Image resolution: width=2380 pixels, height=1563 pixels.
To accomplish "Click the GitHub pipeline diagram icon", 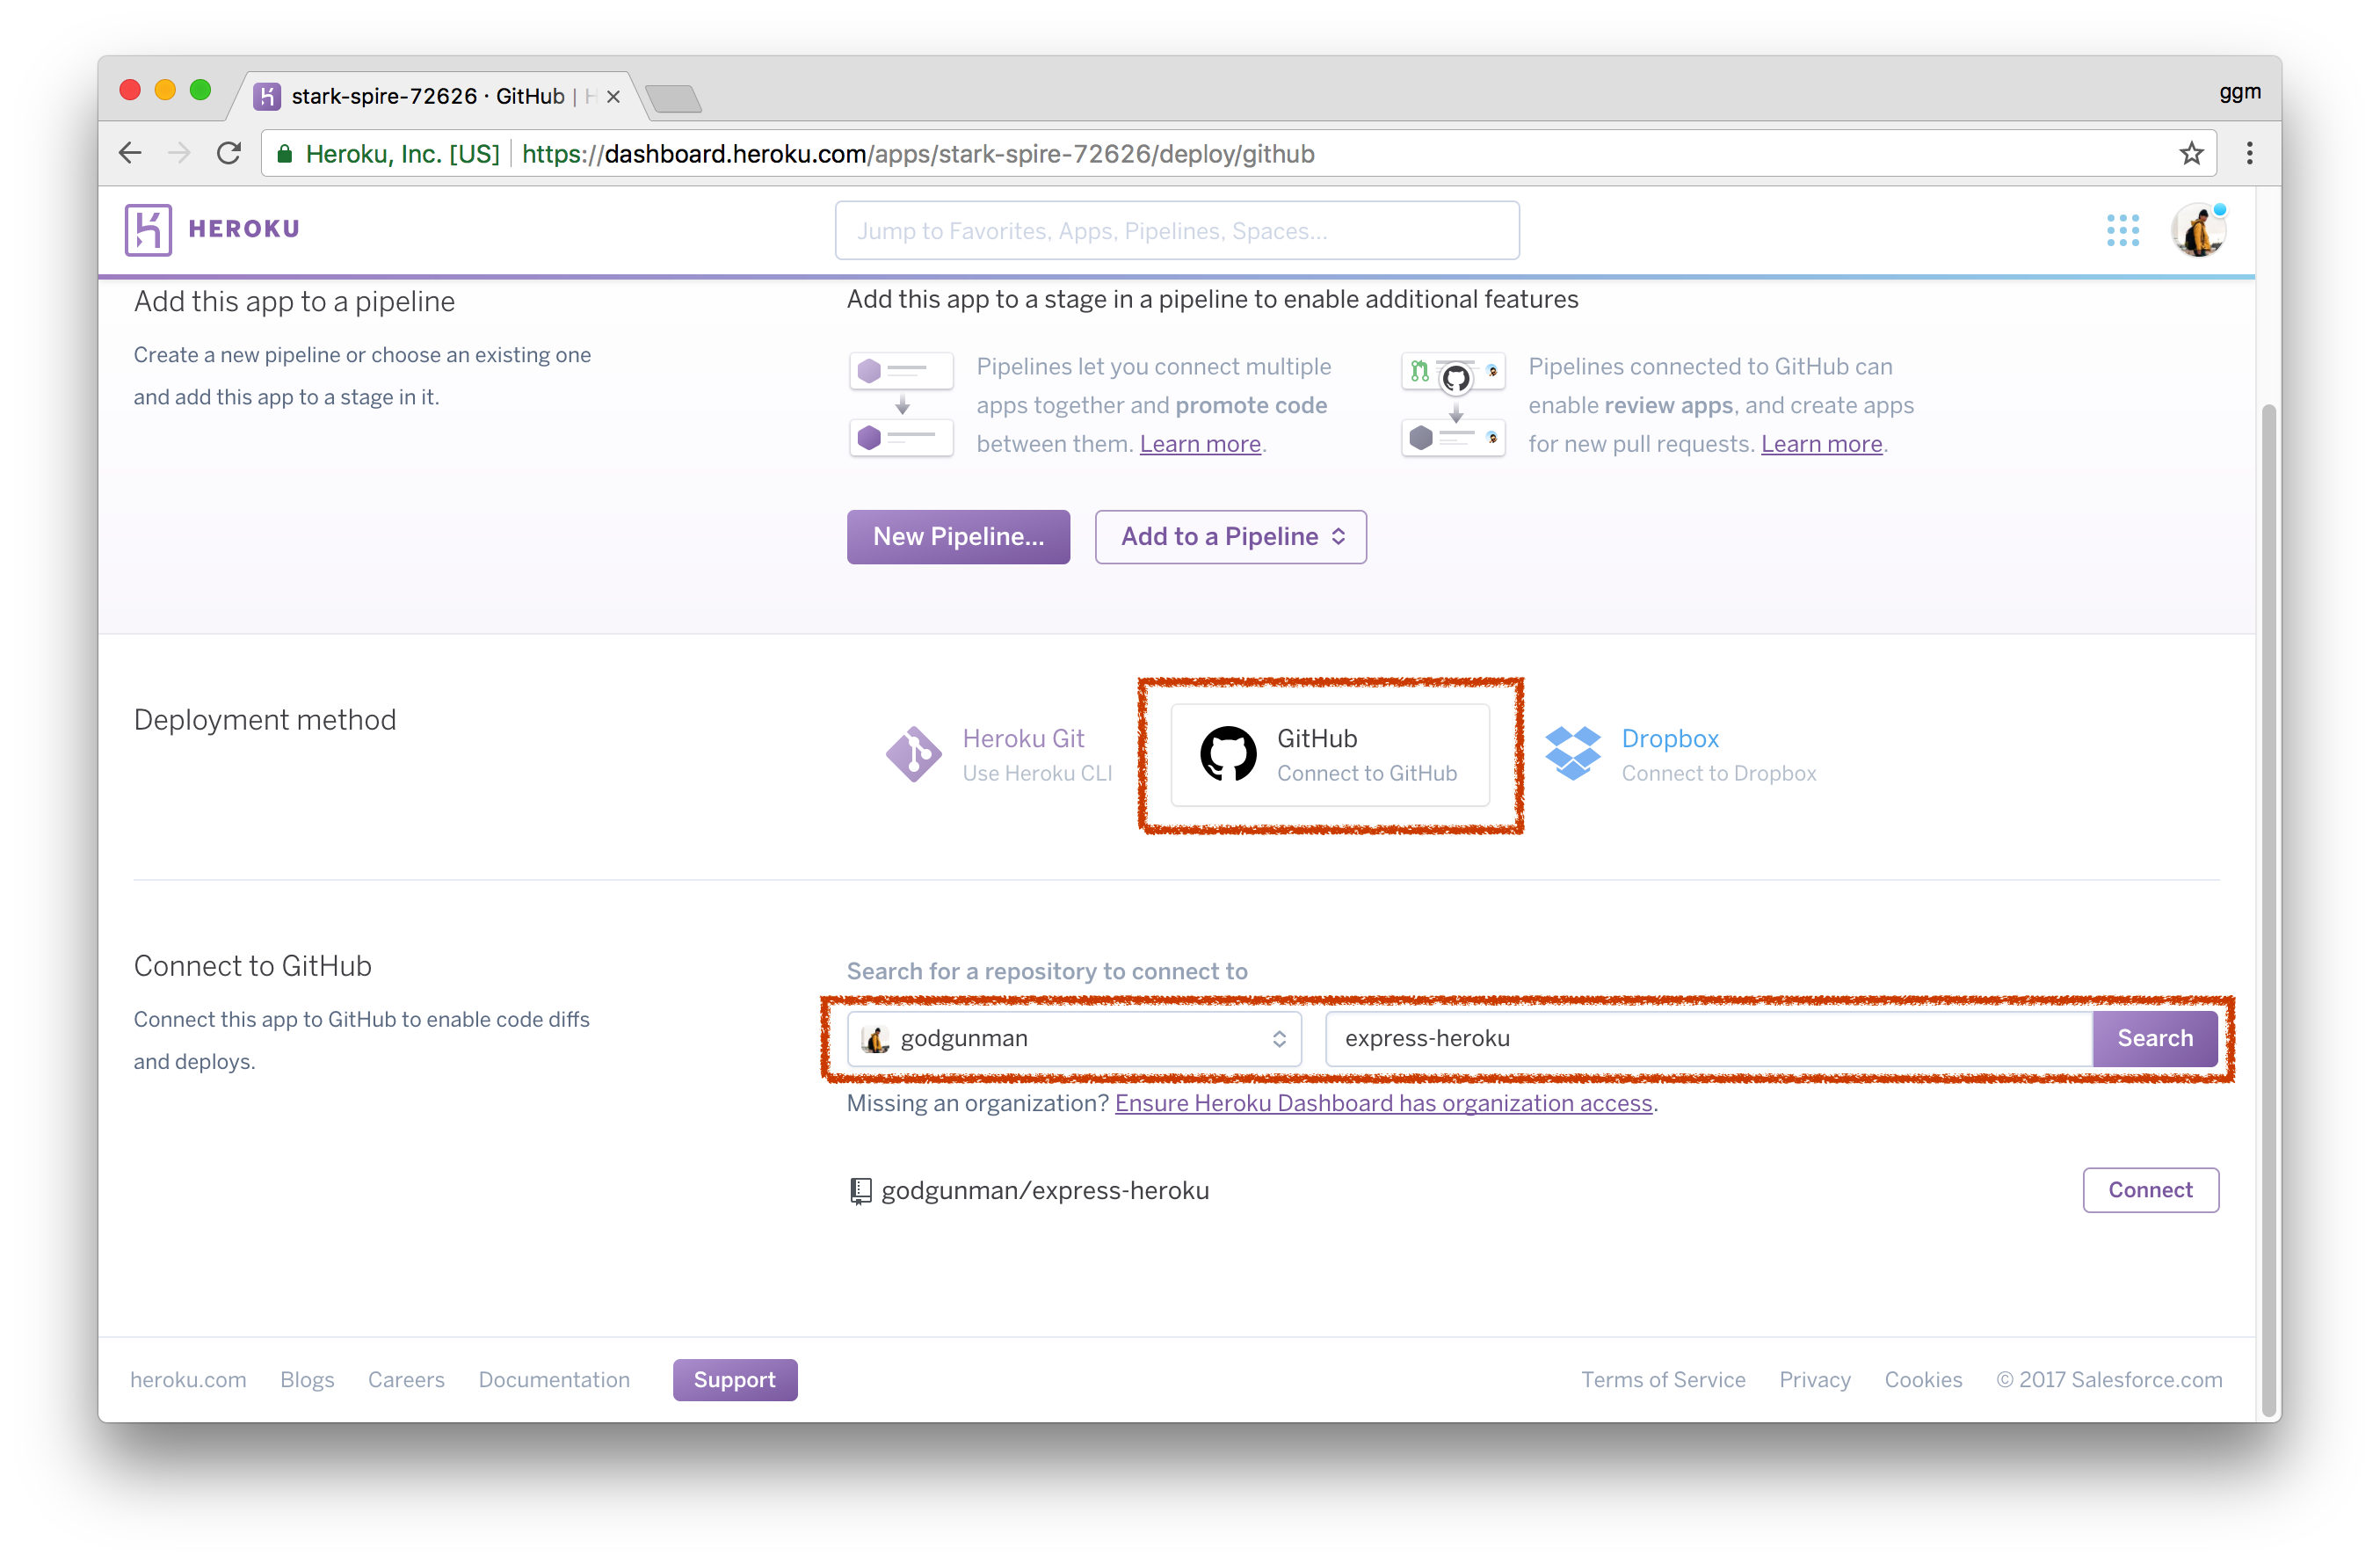I will point(1453,404).
